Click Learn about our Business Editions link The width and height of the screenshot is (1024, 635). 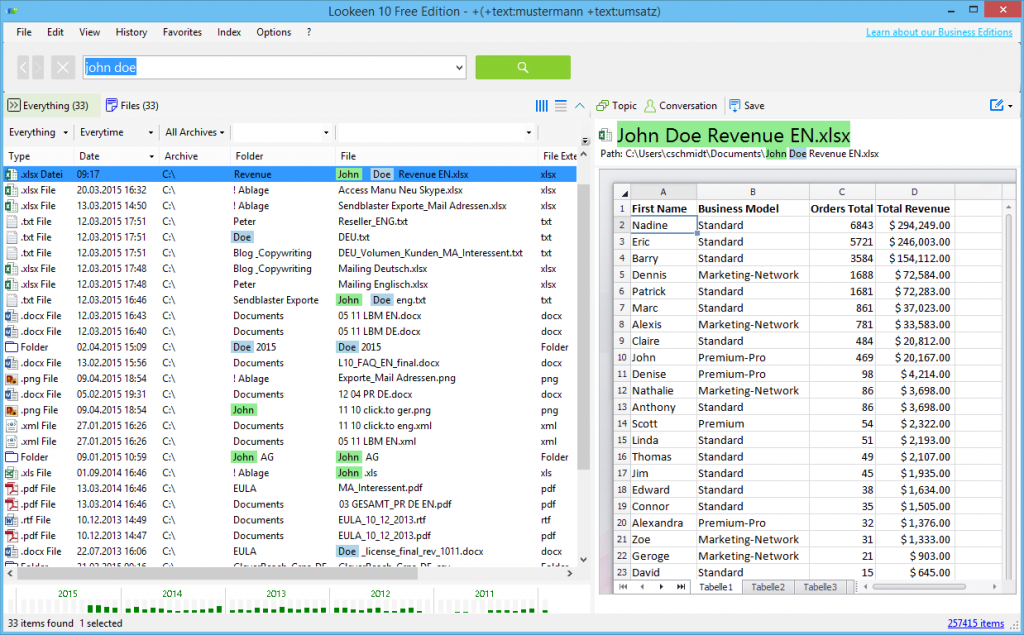point(938,32)
